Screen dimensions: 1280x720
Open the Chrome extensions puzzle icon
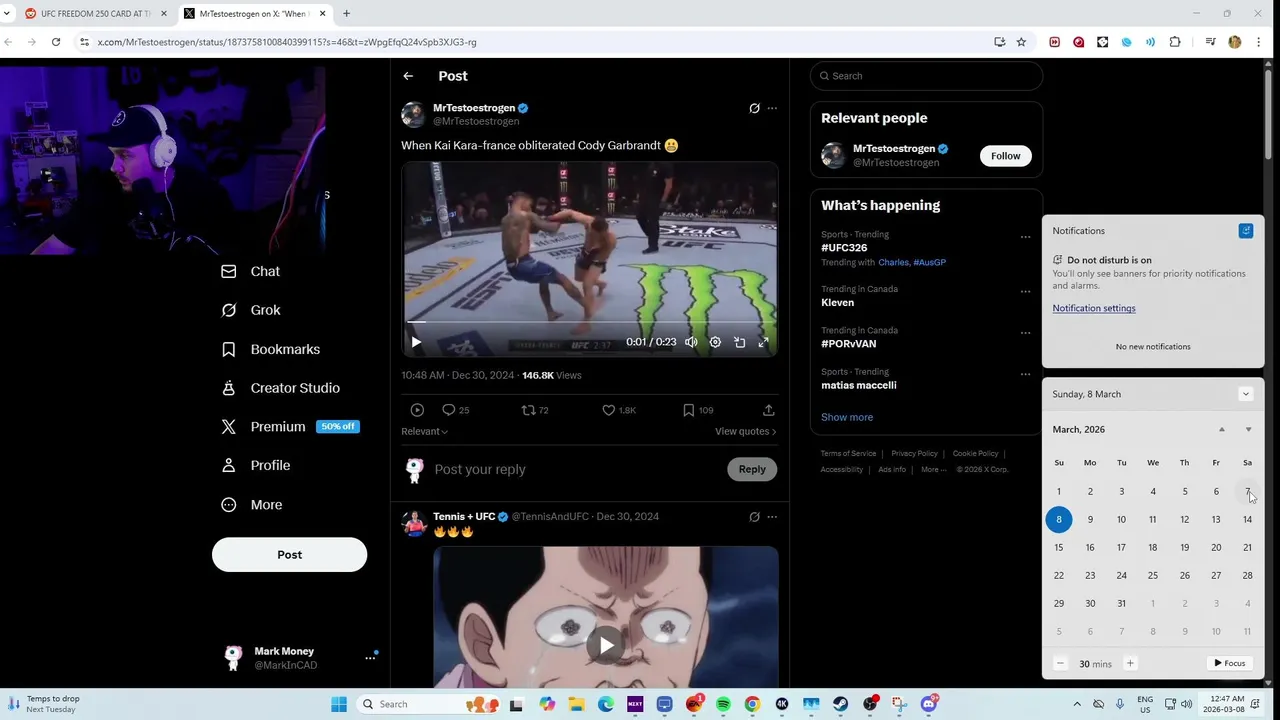point(1175,42)
